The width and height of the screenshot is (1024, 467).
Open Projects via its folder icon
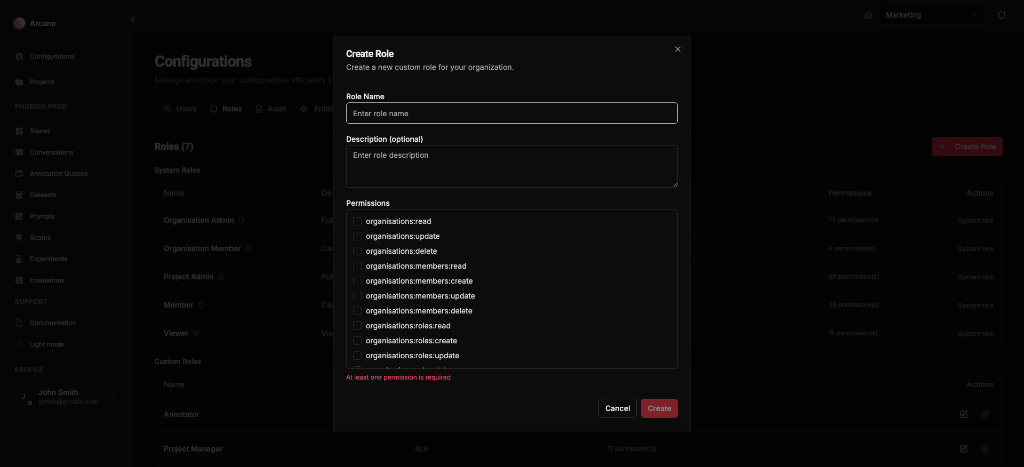tap(20, 82)
